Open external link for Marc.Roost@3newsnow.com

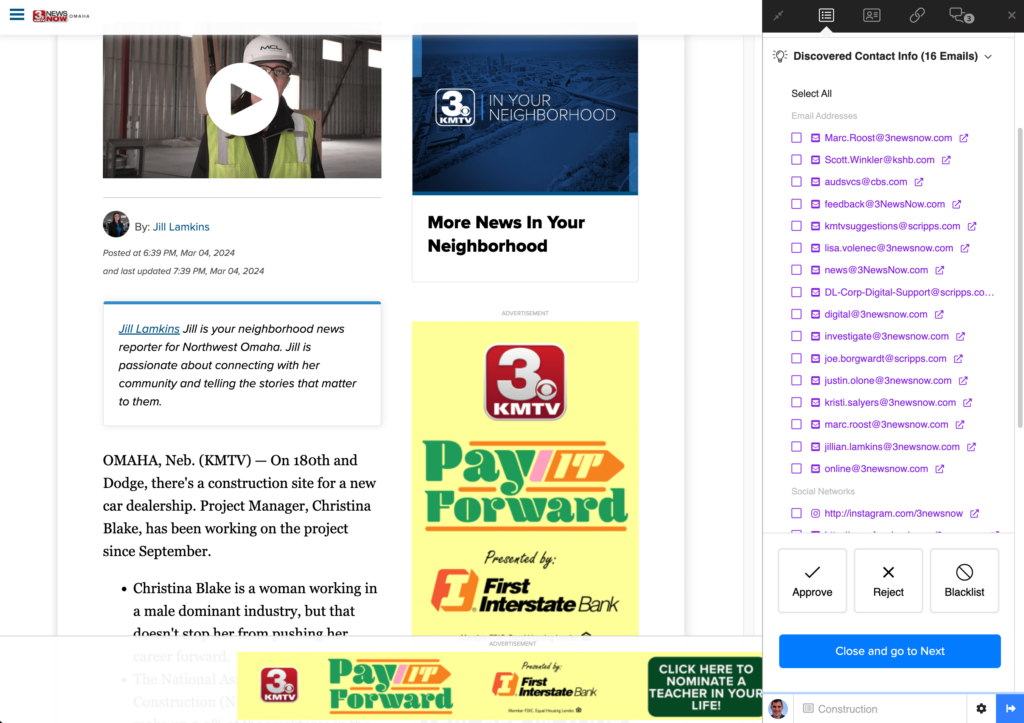[x=964, y=138]
